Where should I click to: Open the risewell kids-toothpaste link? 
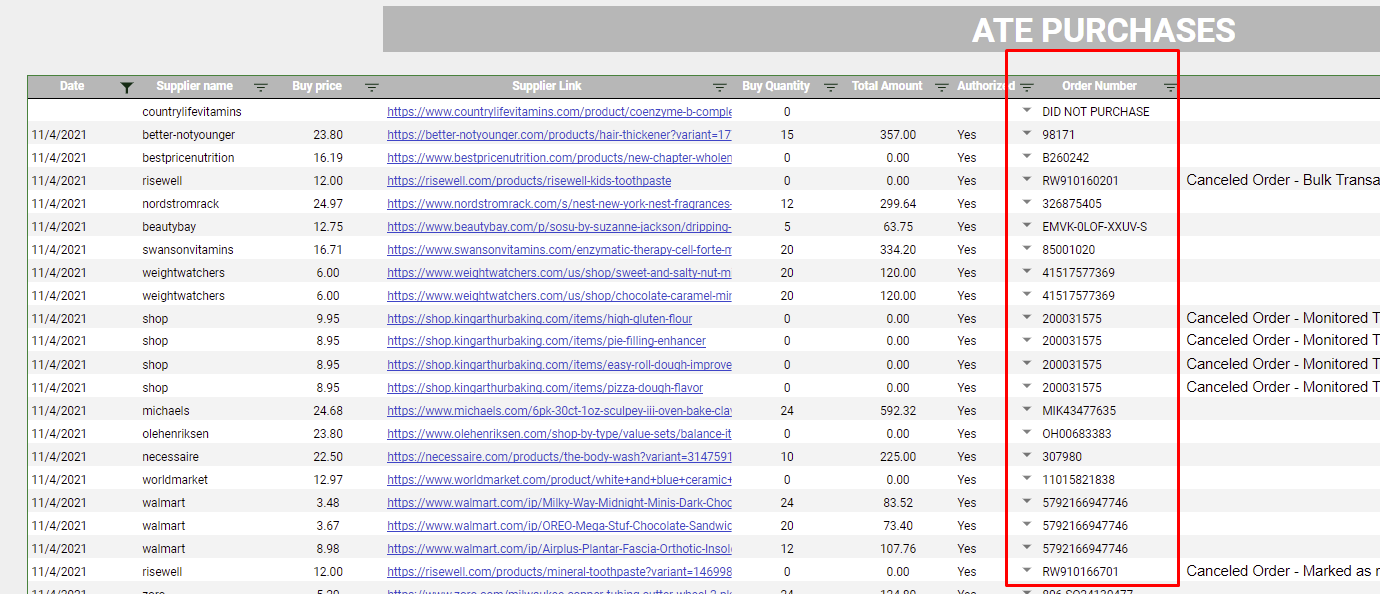pyautogui.click(x=529, y=181)
